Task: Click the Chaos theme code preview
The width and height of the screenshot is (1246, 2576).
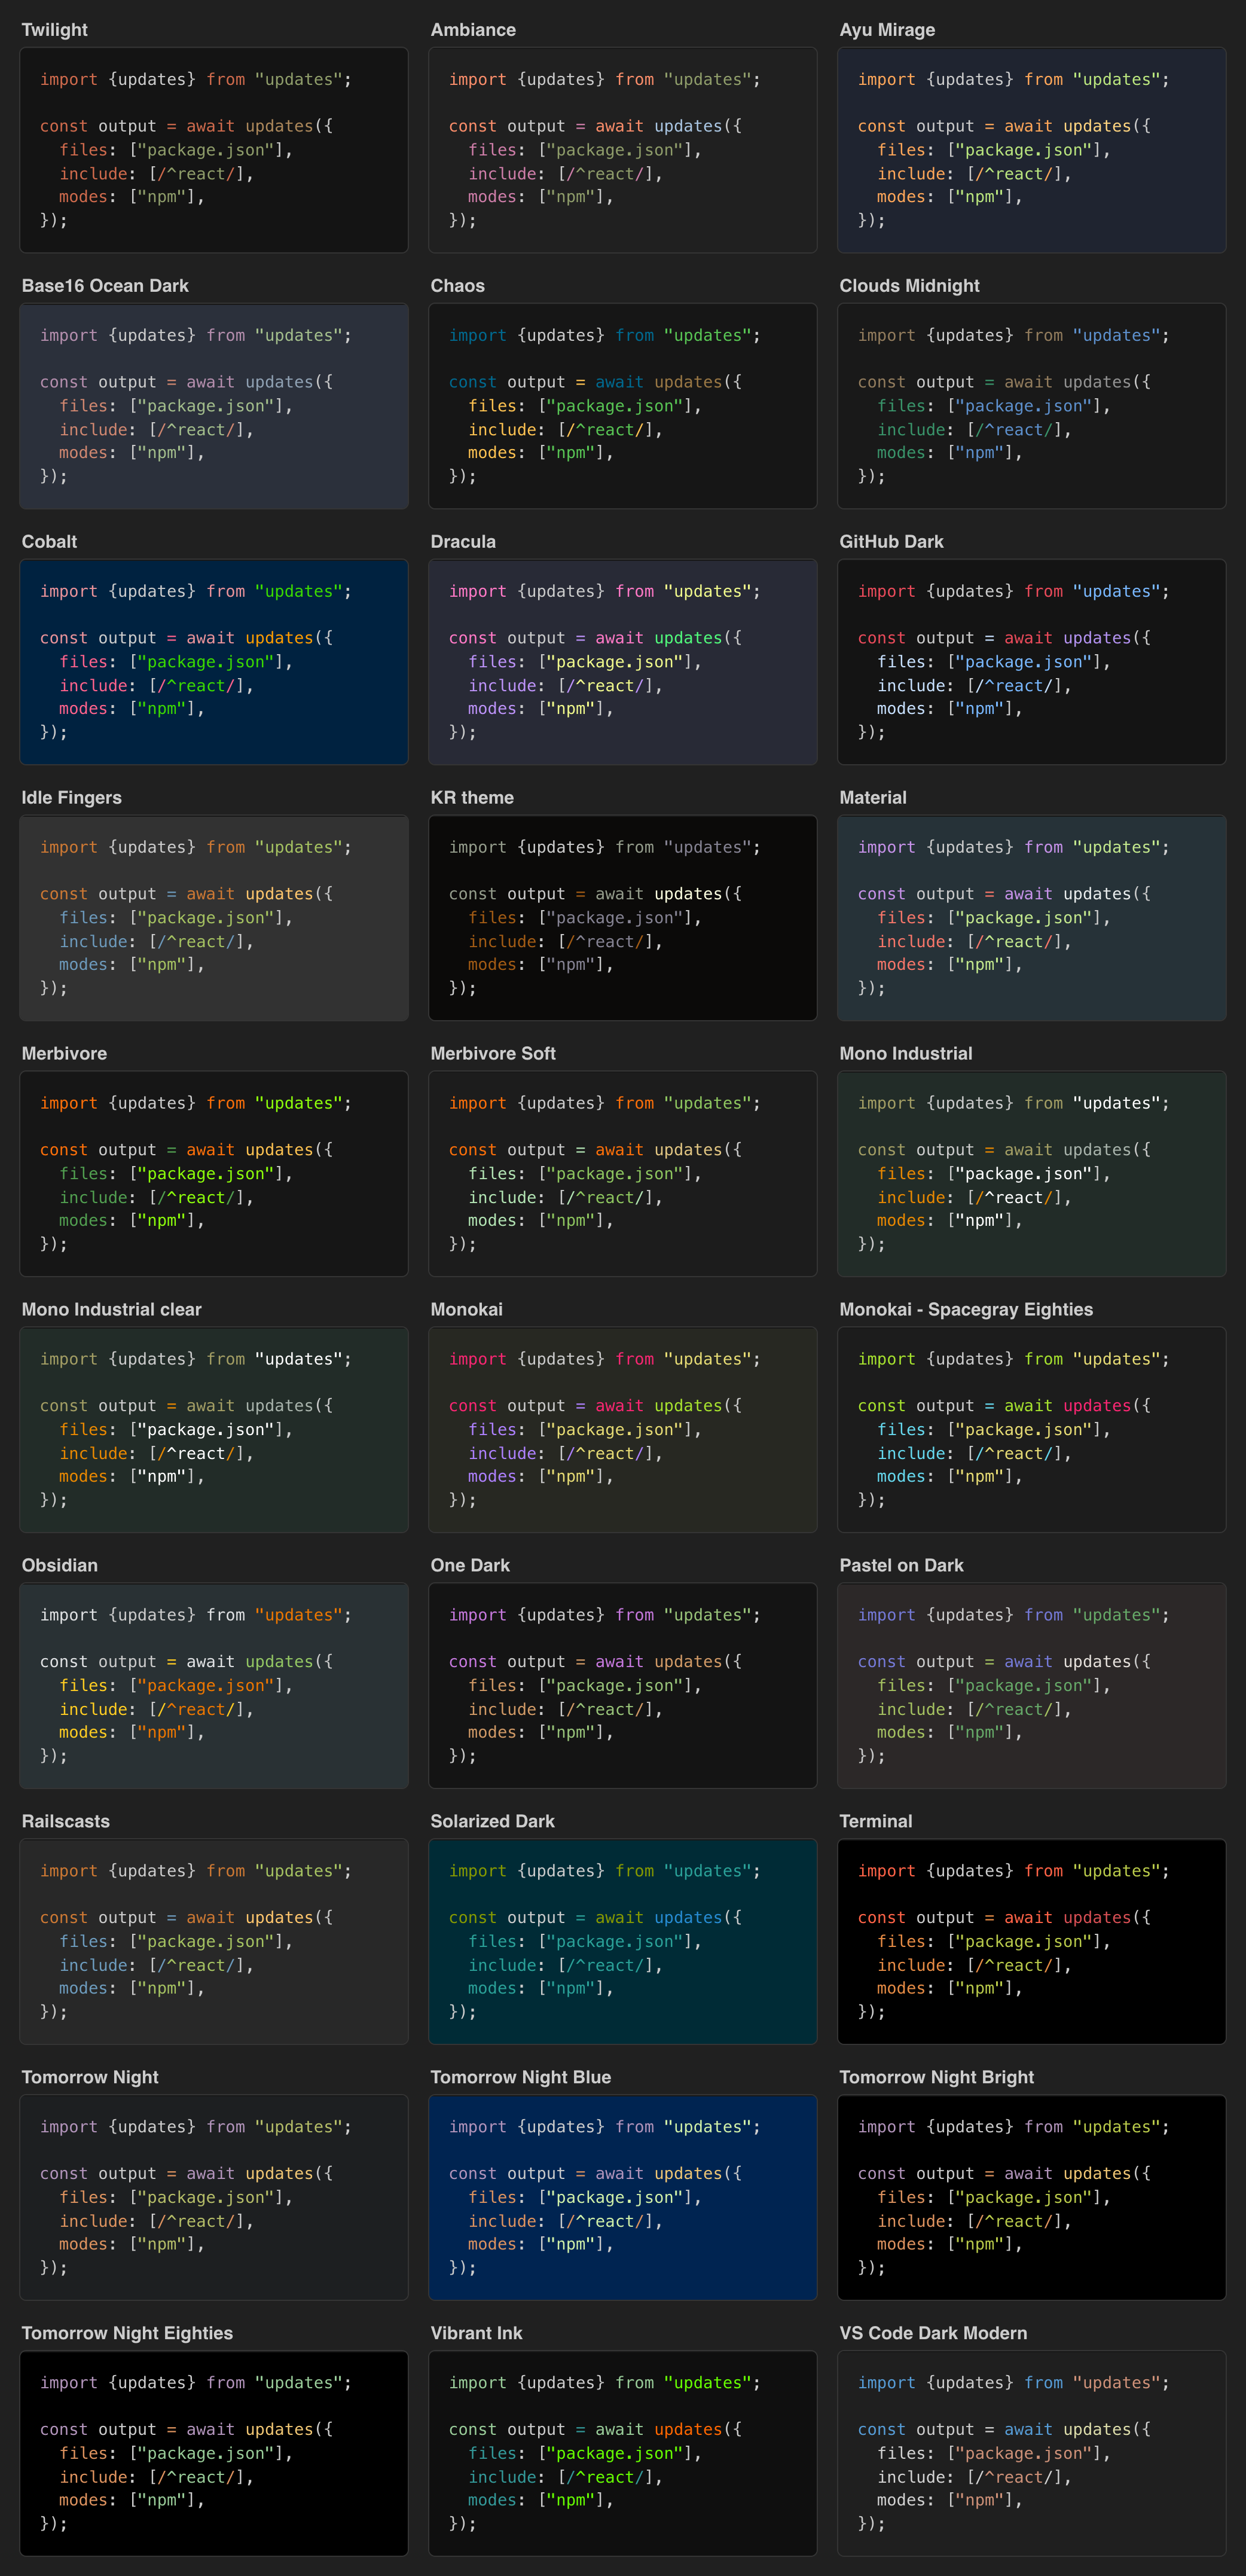Action: coord(623,406)
